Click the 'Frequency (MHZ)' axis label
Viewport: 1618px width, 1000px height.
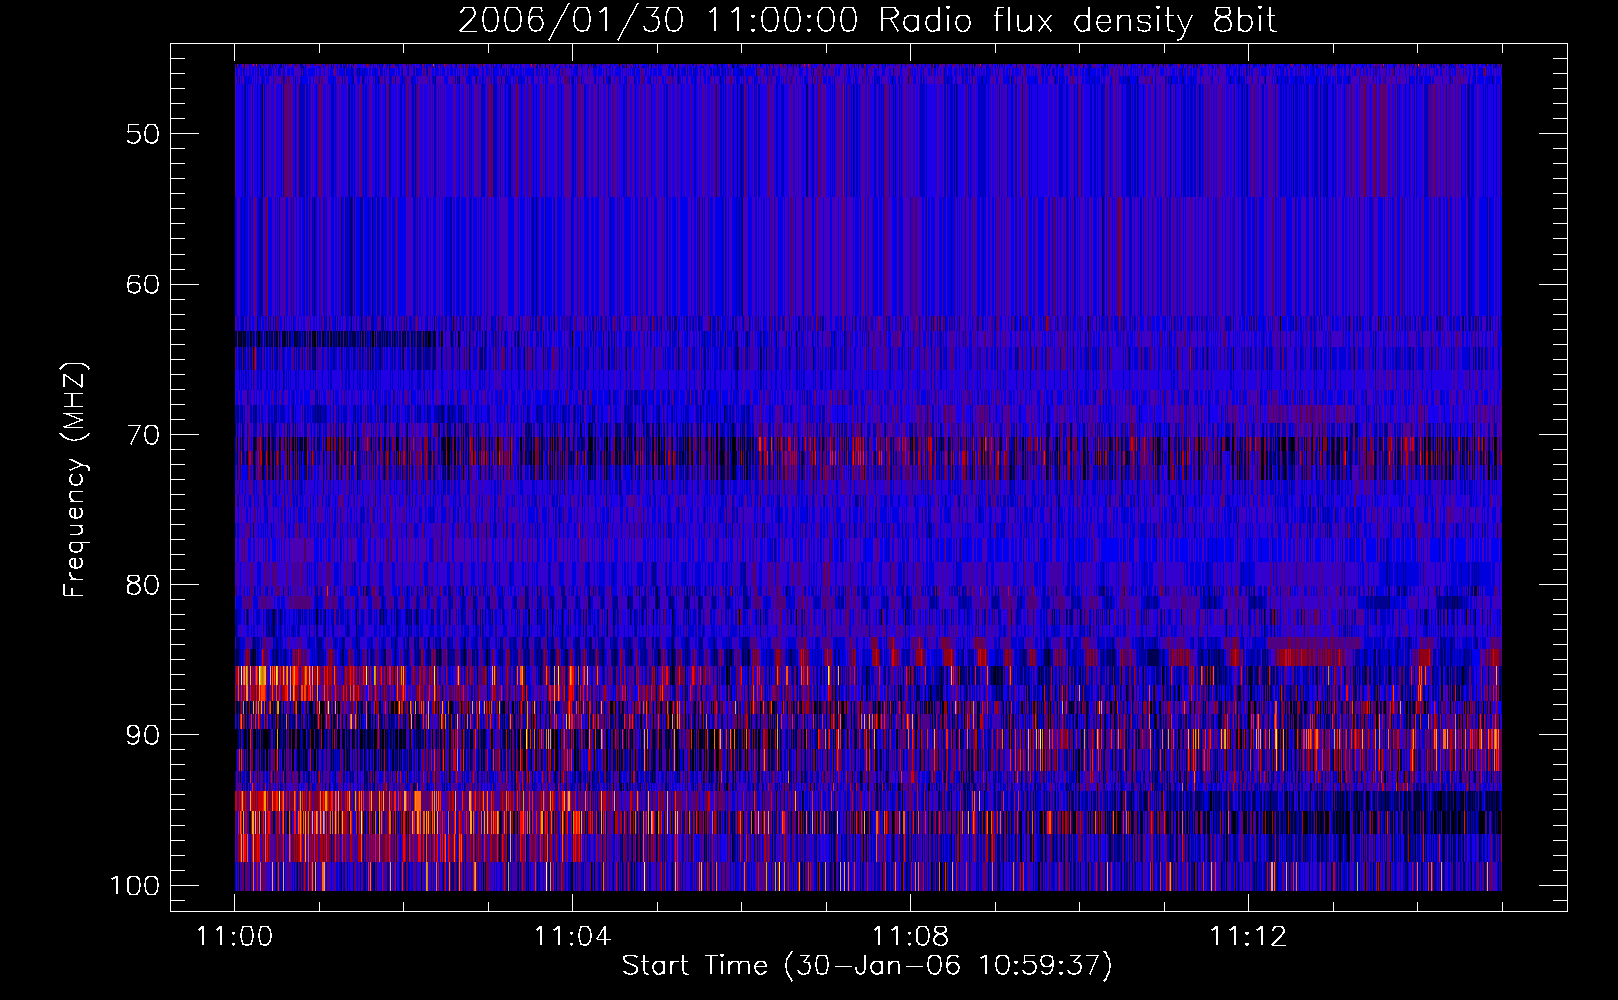pyautogui.click(x=75, y=479)
